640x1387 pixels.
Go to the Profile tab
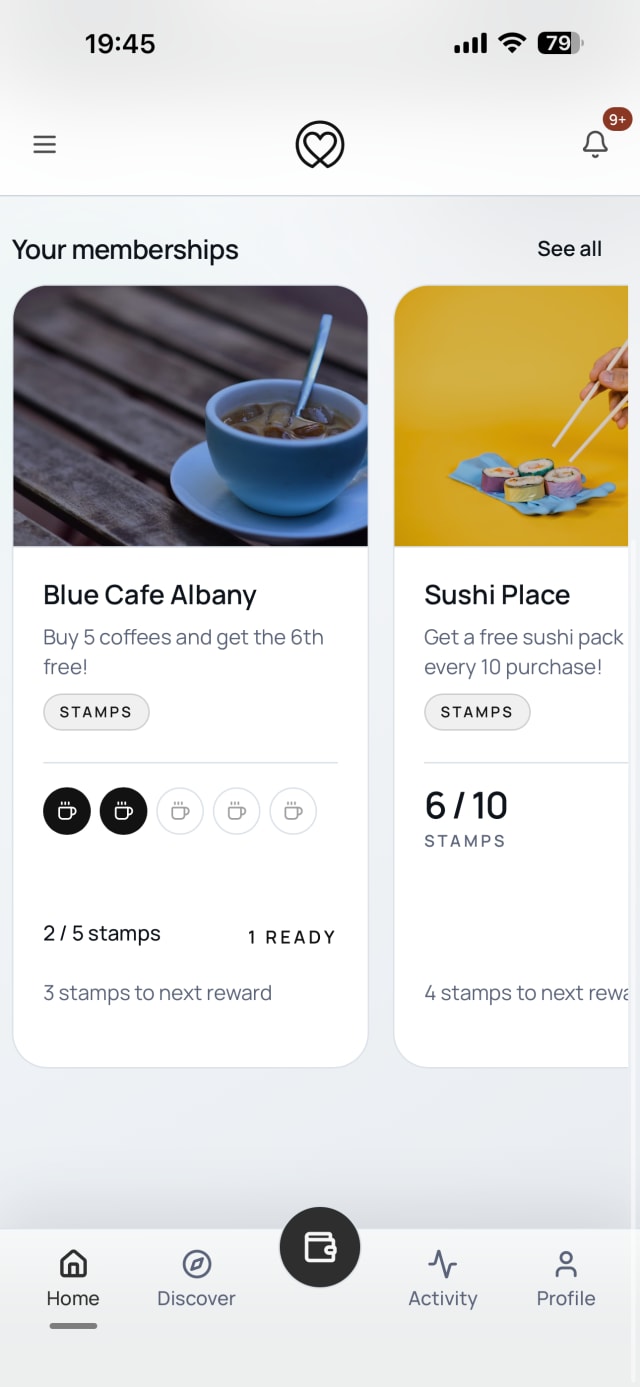[566, 1279]
